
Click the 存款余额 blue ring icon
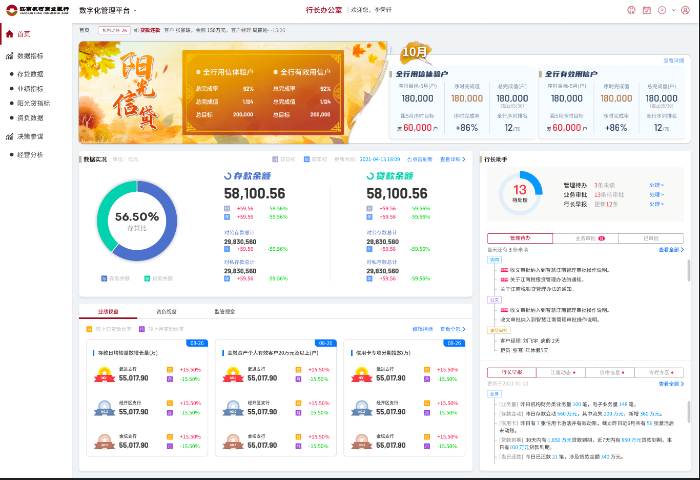tap(228, 176)
